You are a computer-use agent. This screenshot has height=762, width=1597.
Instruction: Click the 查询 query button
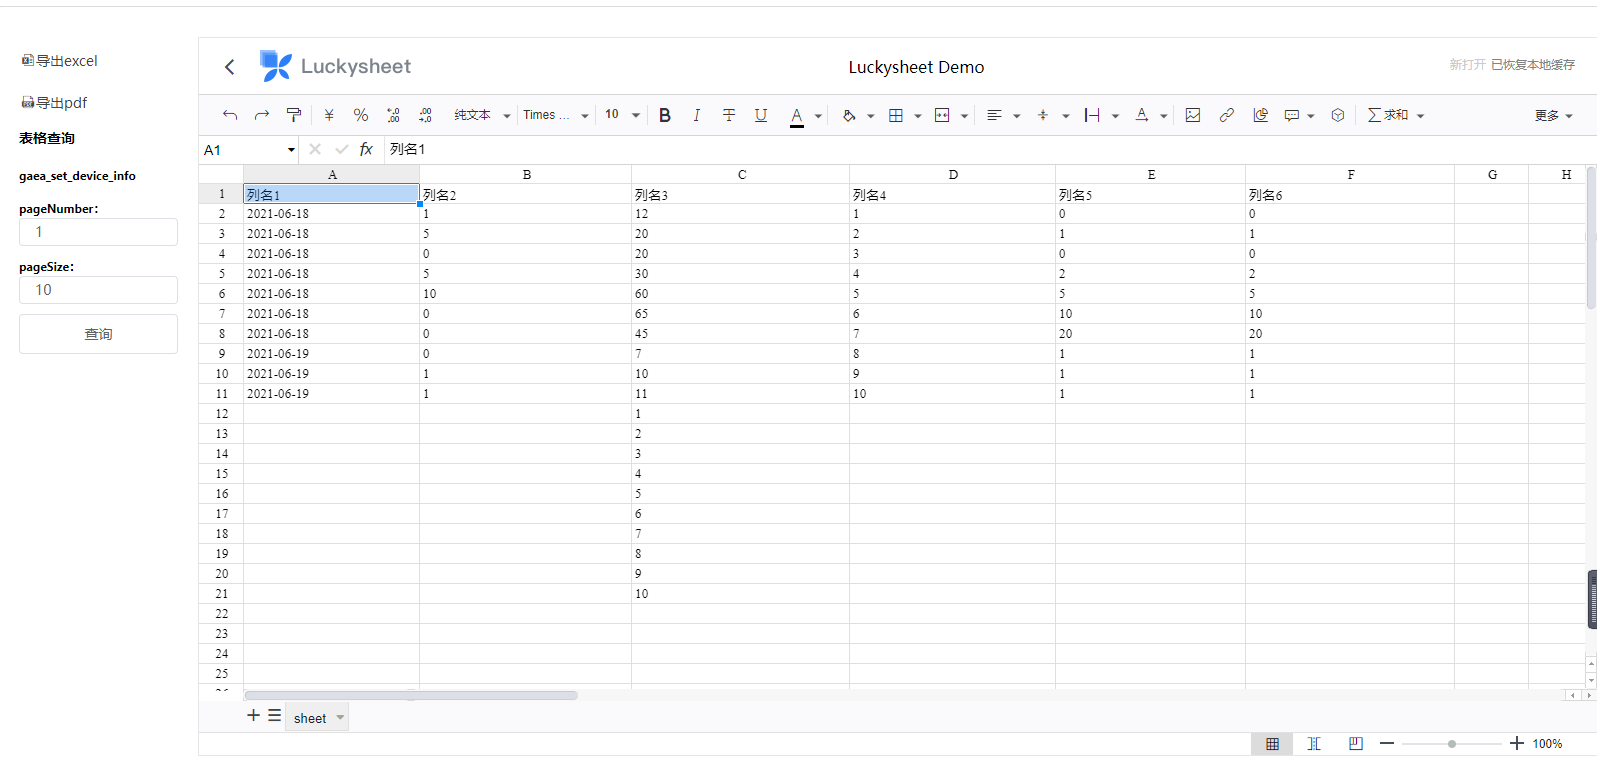pos(98,334)
